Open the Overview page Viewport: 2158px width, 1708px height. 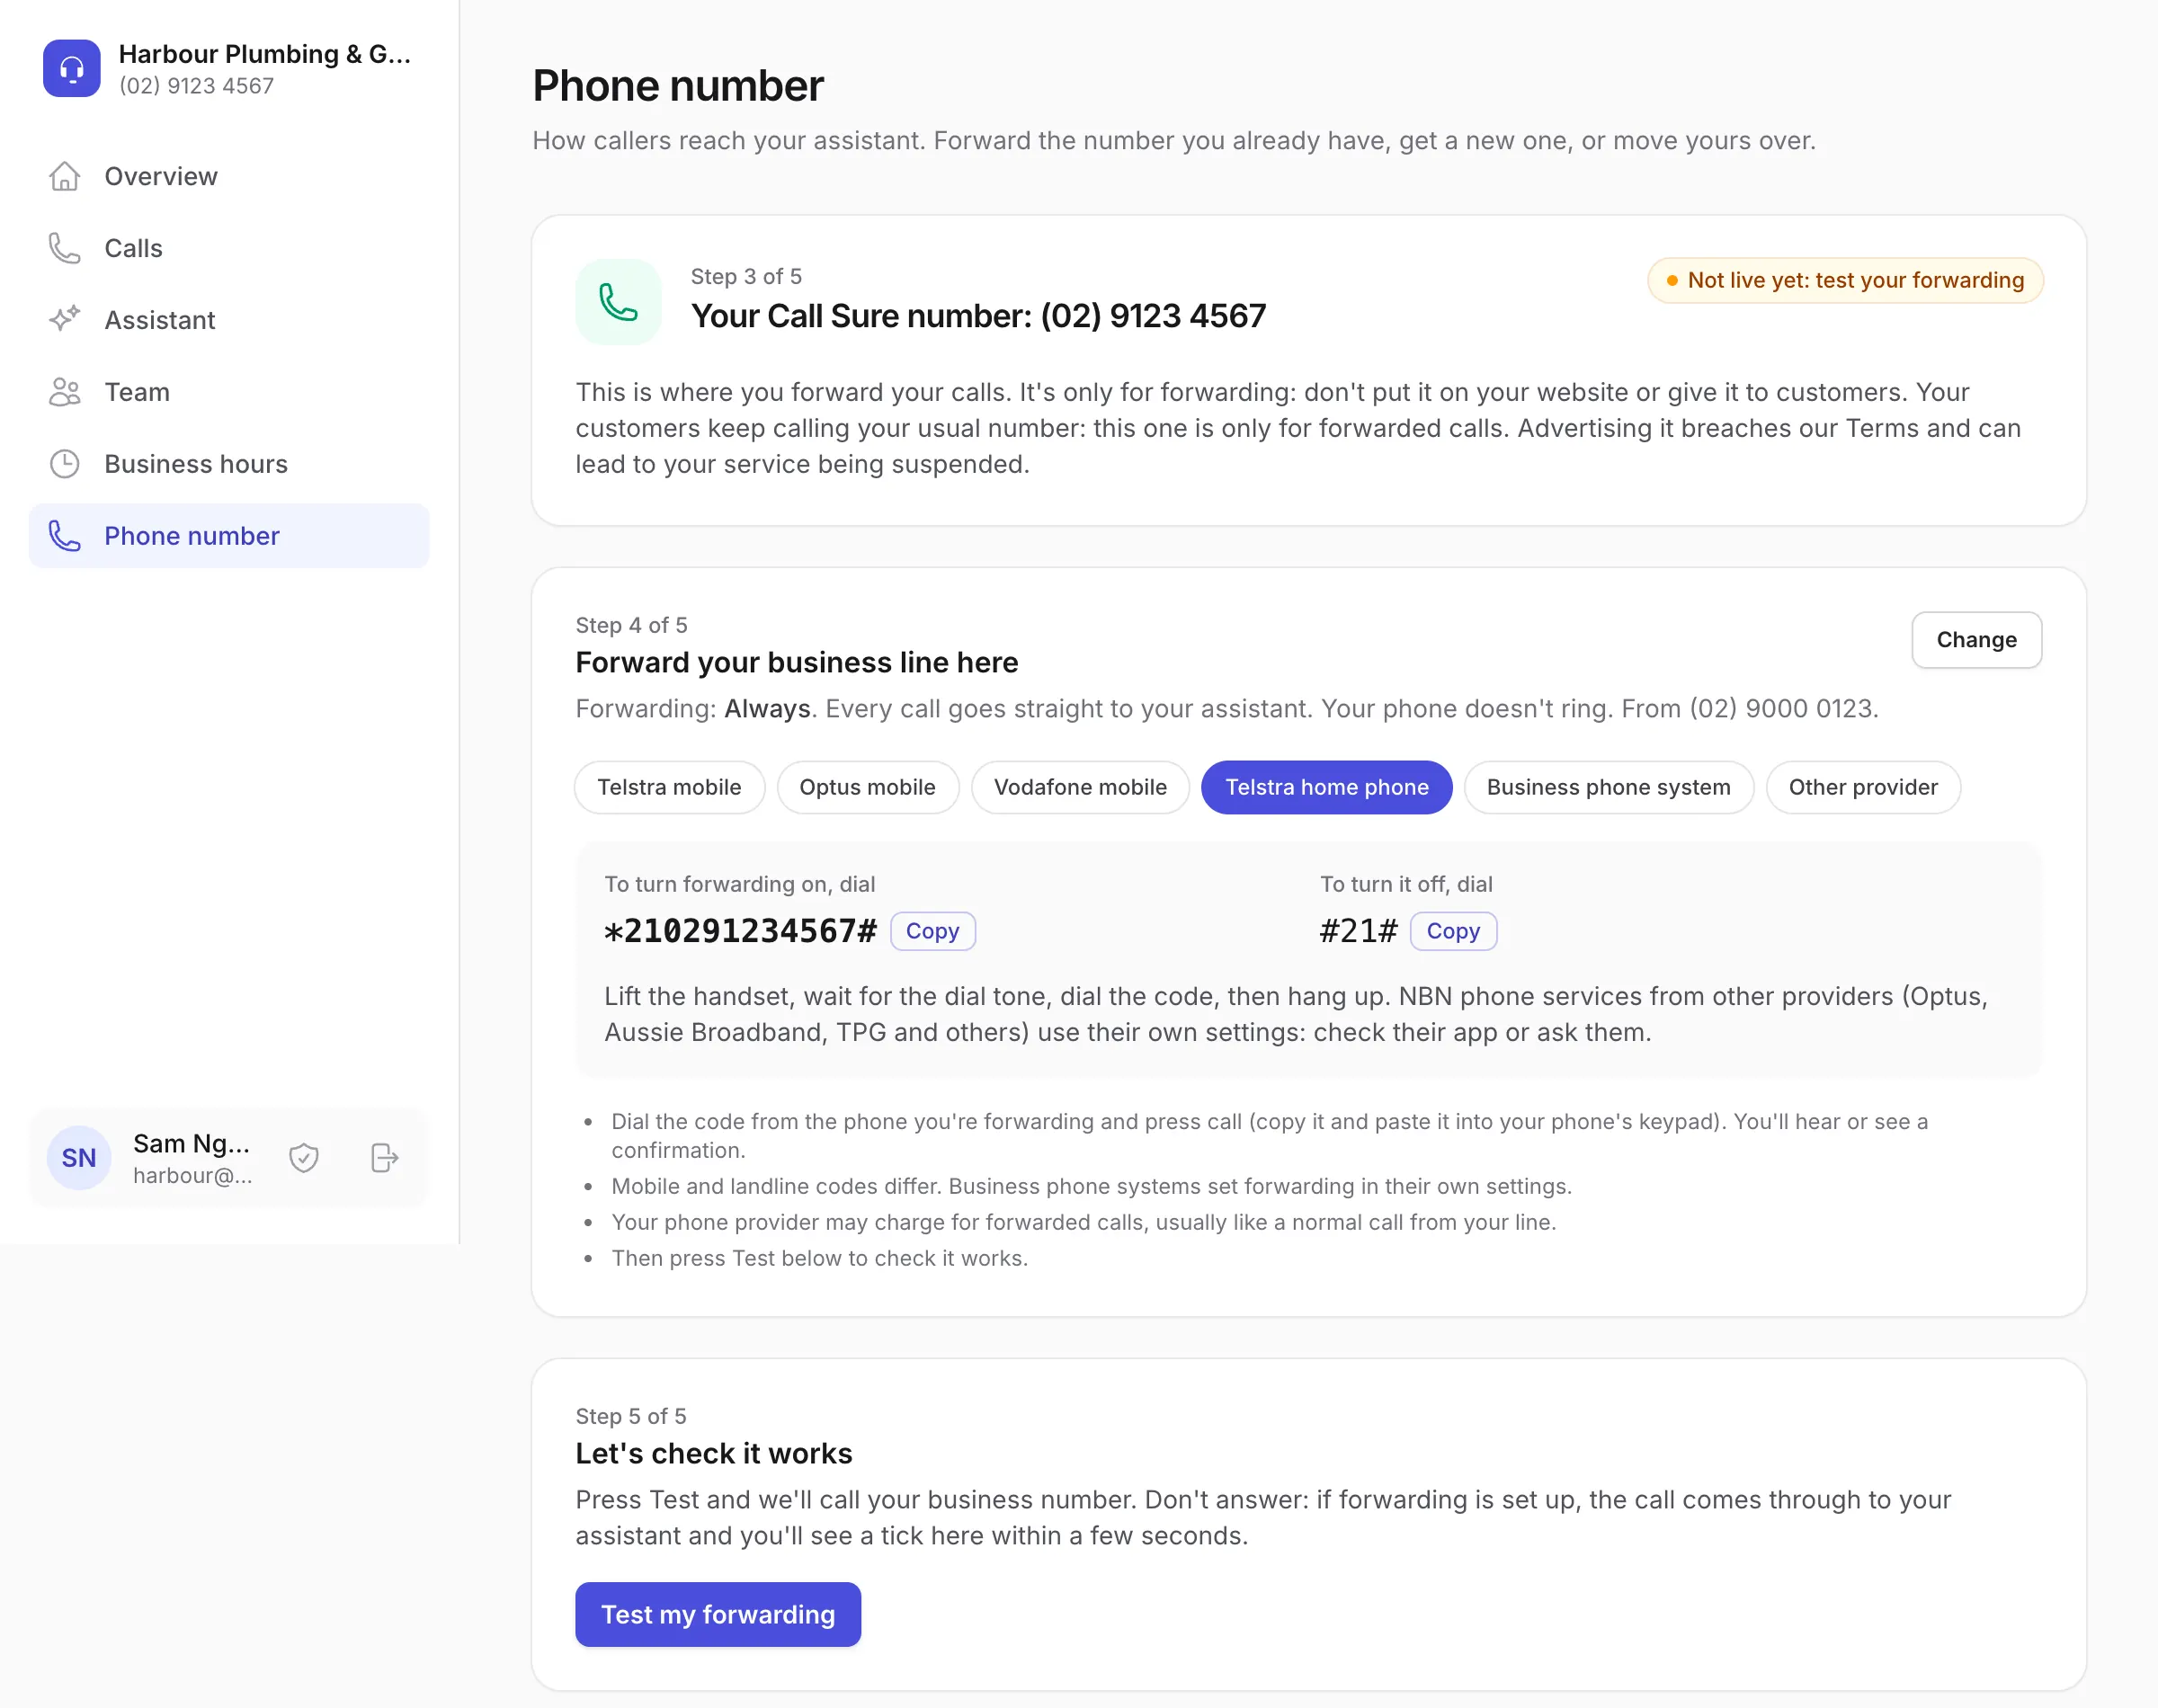(229, 176)
